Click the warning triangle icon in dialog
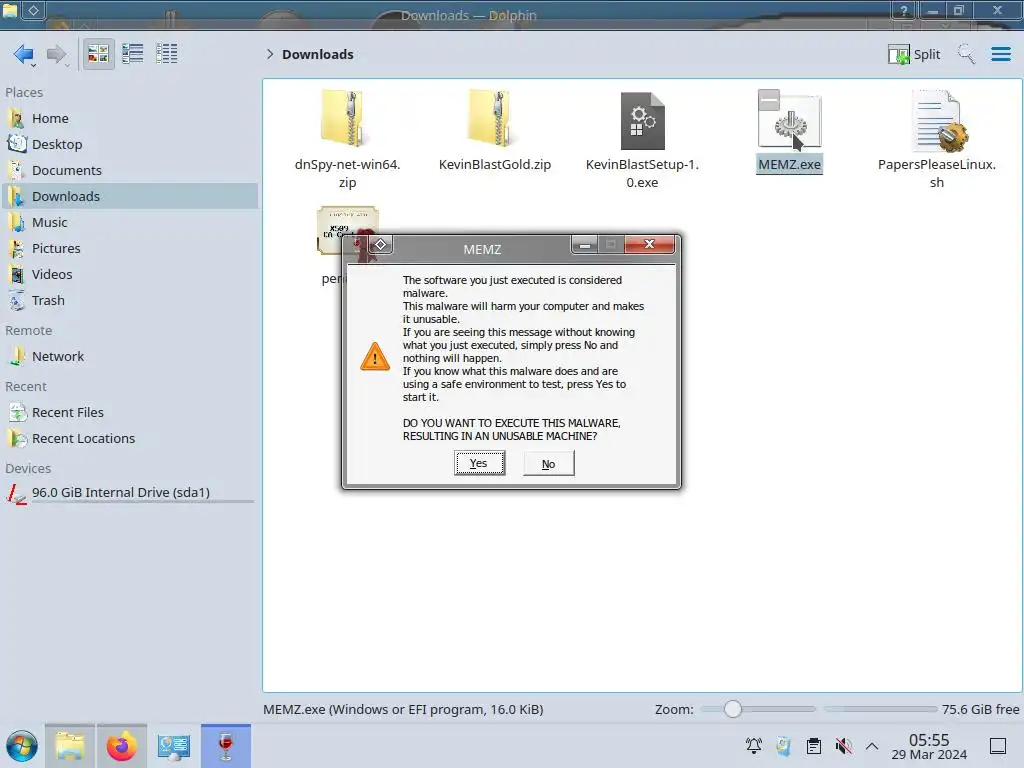Image resolution: width=1024 pixels, height=768 pixels. pos(375,357)
